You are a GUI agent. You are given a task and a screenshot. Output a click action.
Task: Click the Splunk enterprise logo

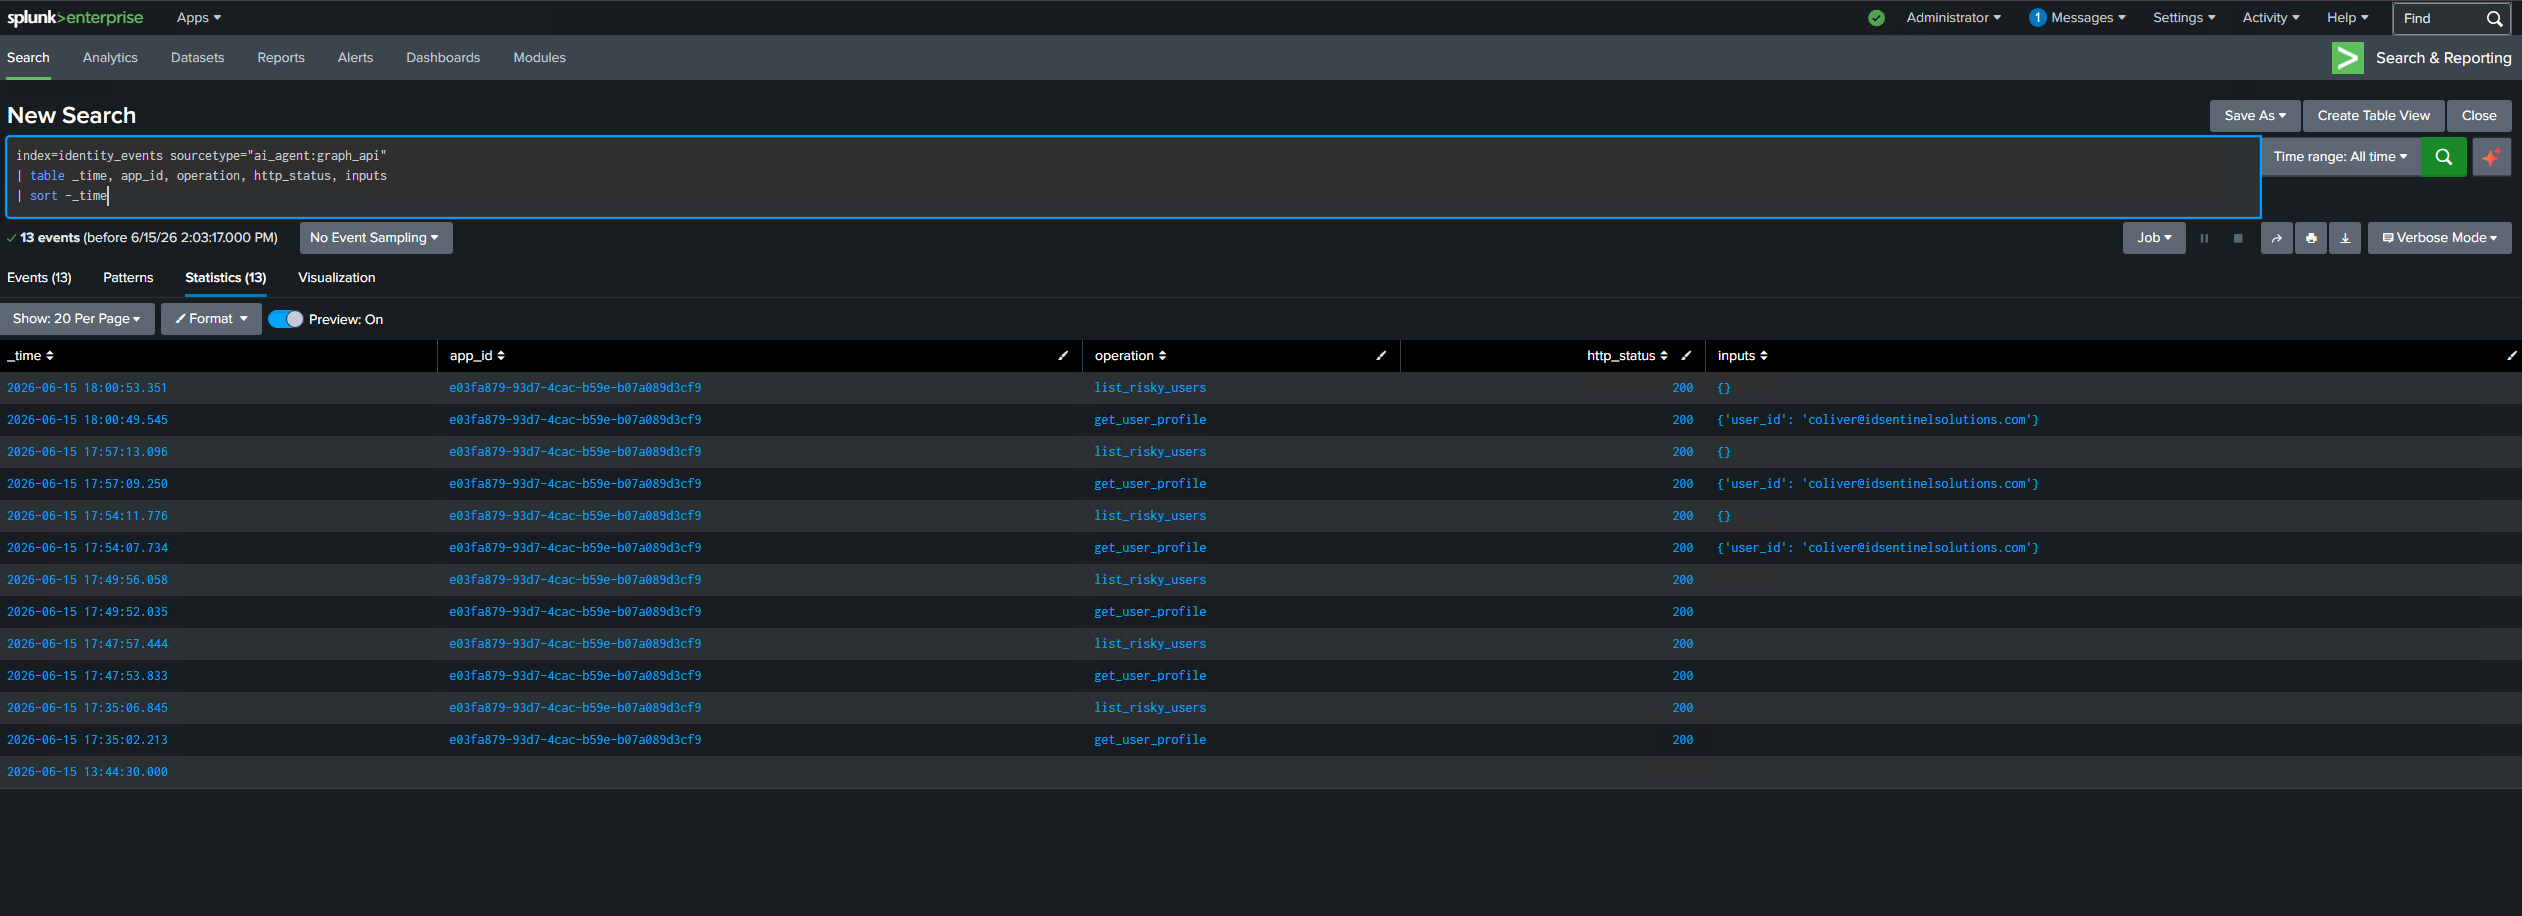[x=75, y=18]
